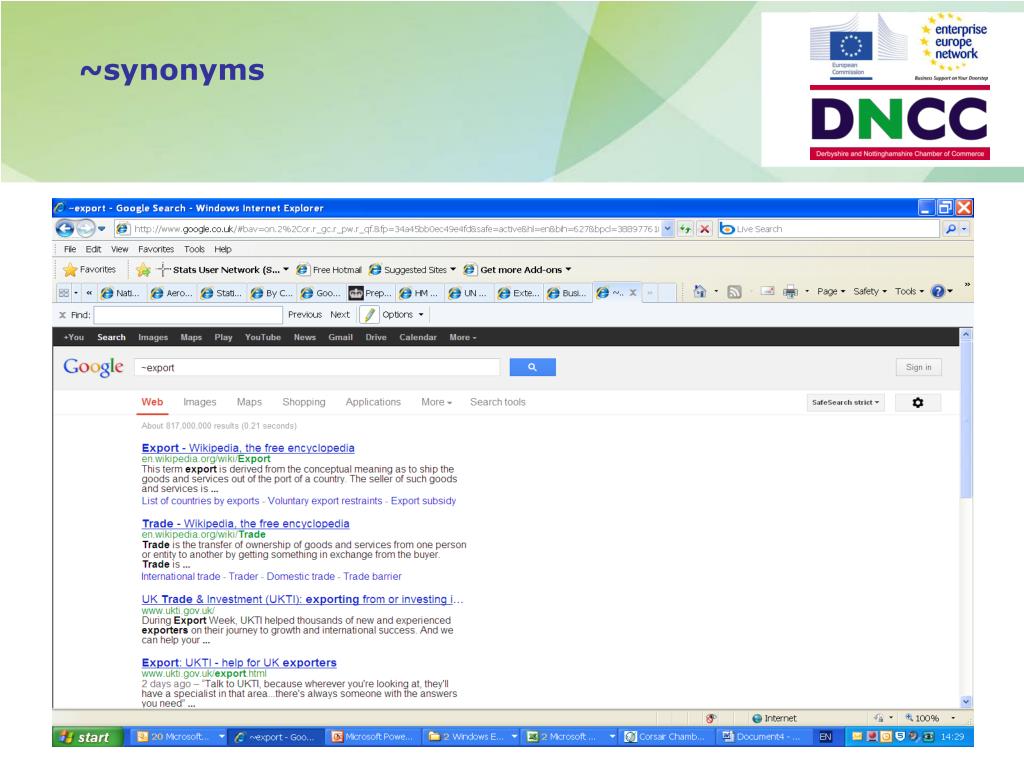Open the SafeSearch strict dropdown
The image size is (1024, 768).
(845, 402)
